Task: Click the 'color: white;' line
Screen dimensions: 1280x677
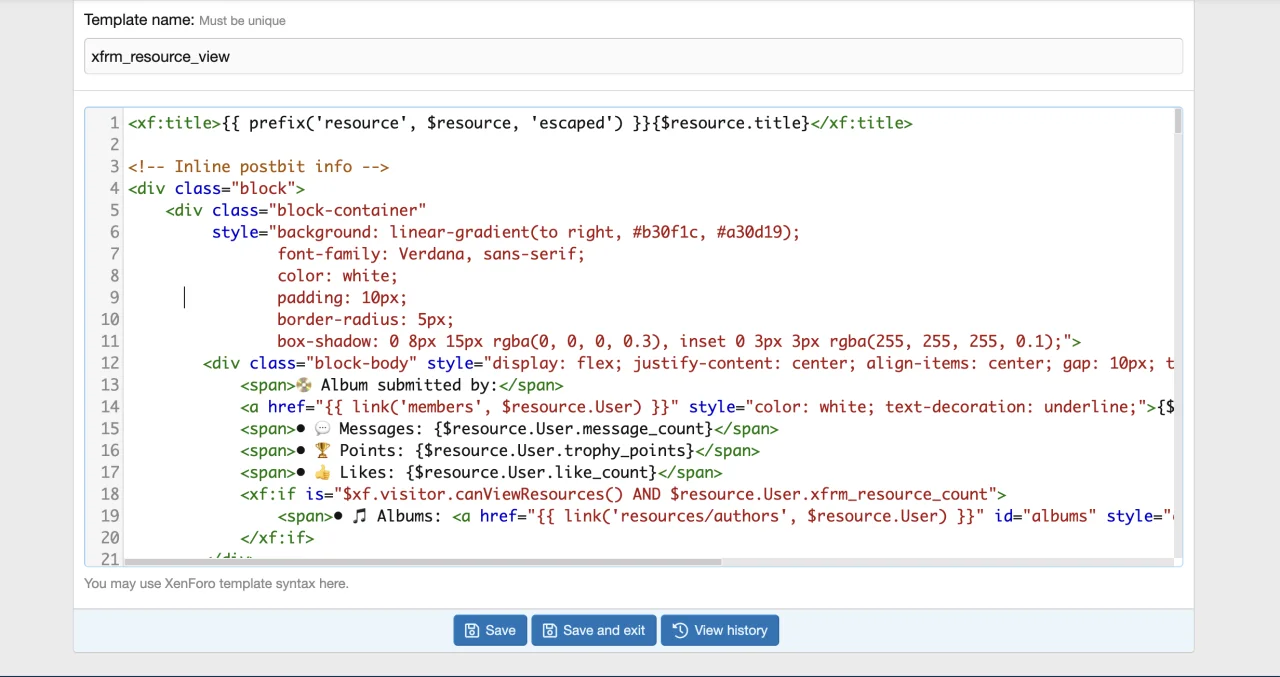Action: pos(337,276)
